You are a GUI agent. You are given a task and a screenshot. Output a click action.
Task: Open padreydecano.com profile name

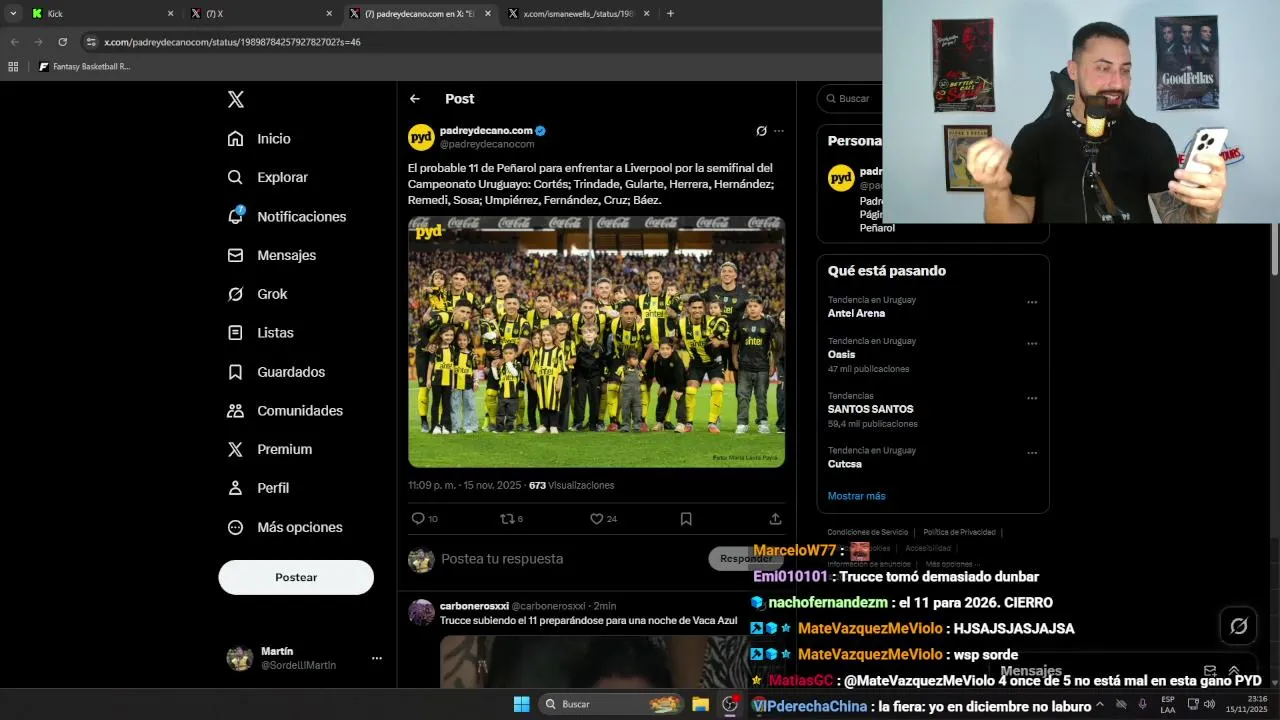486,130
